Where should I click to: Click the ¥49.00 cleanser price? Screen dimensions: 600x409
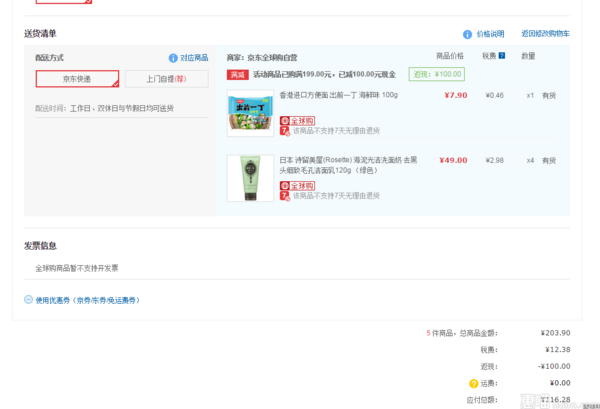pyautogui.click(x=453, y=160)
